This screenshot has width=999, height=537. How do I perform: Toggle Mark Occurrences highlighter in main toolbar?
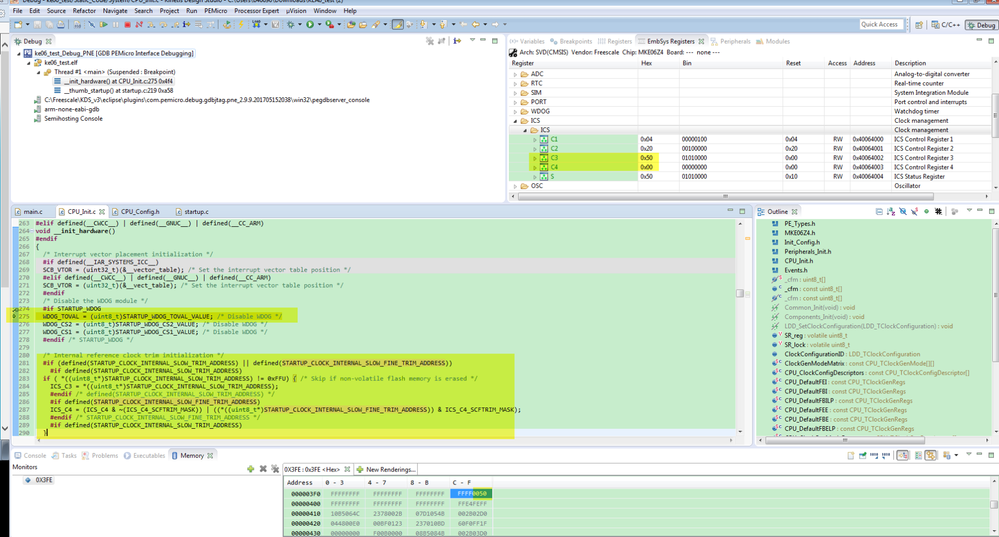398,24
